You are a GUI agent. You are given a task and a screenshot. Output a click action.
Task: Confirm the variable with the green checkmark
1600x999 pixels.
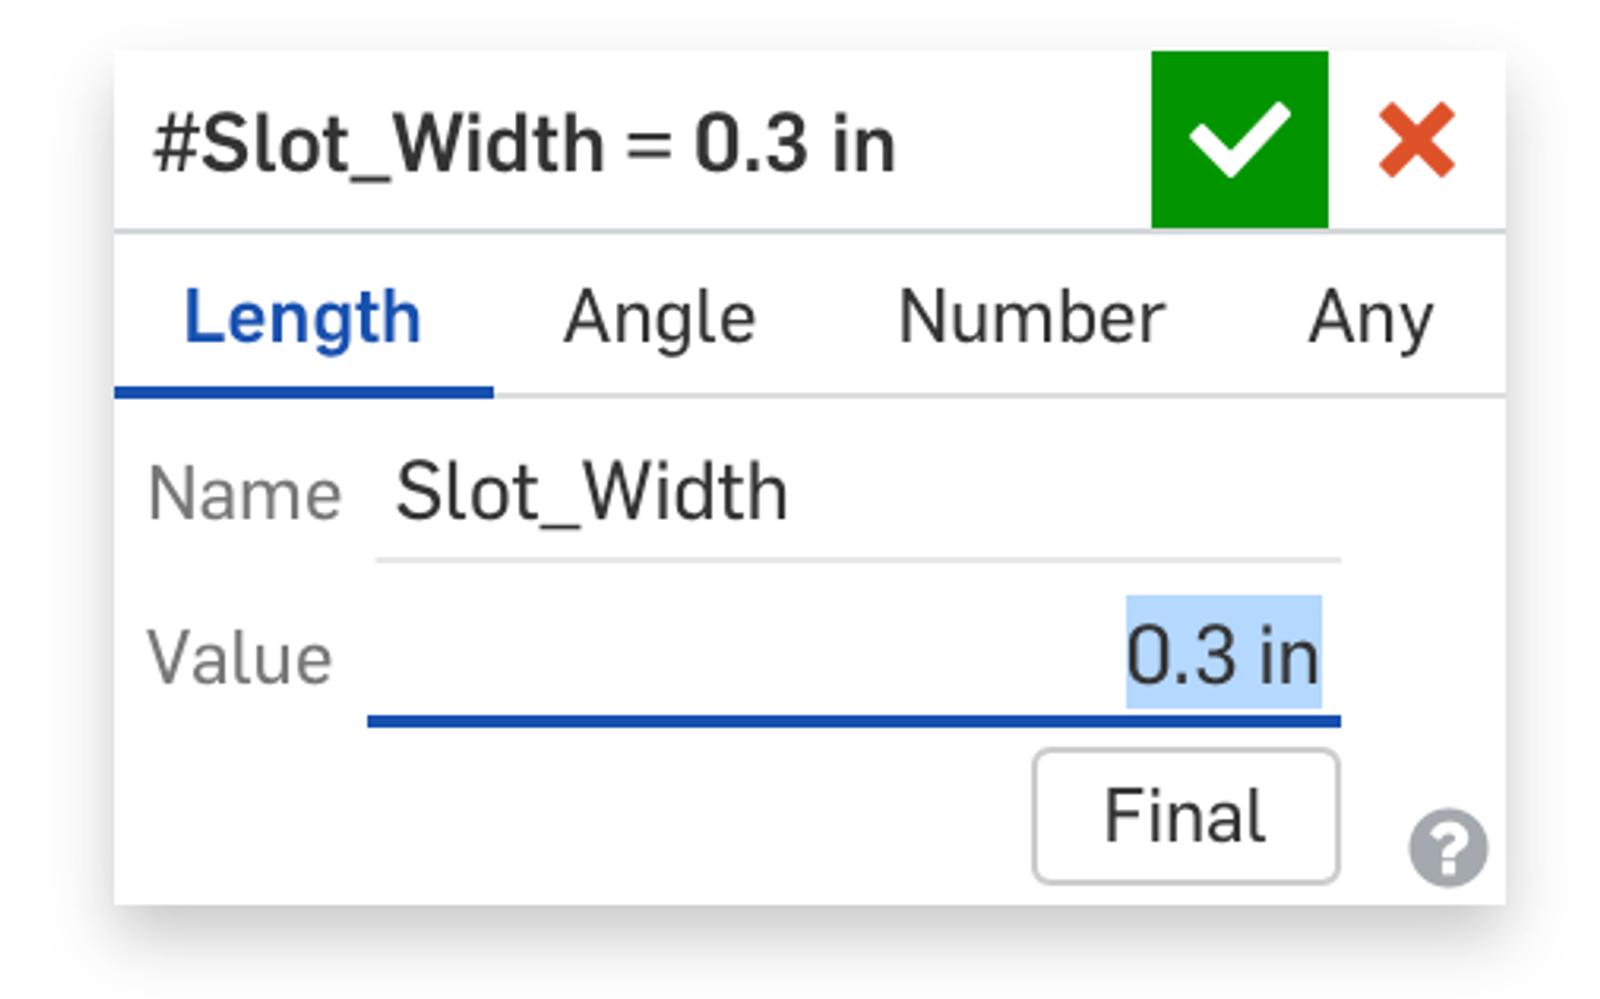(1238, 140)
